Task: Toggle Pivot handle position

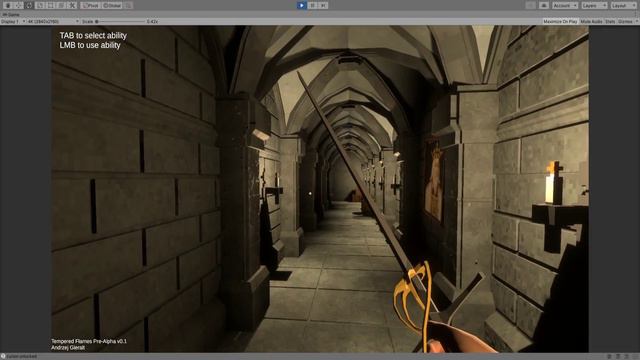Action: [90, 6]
